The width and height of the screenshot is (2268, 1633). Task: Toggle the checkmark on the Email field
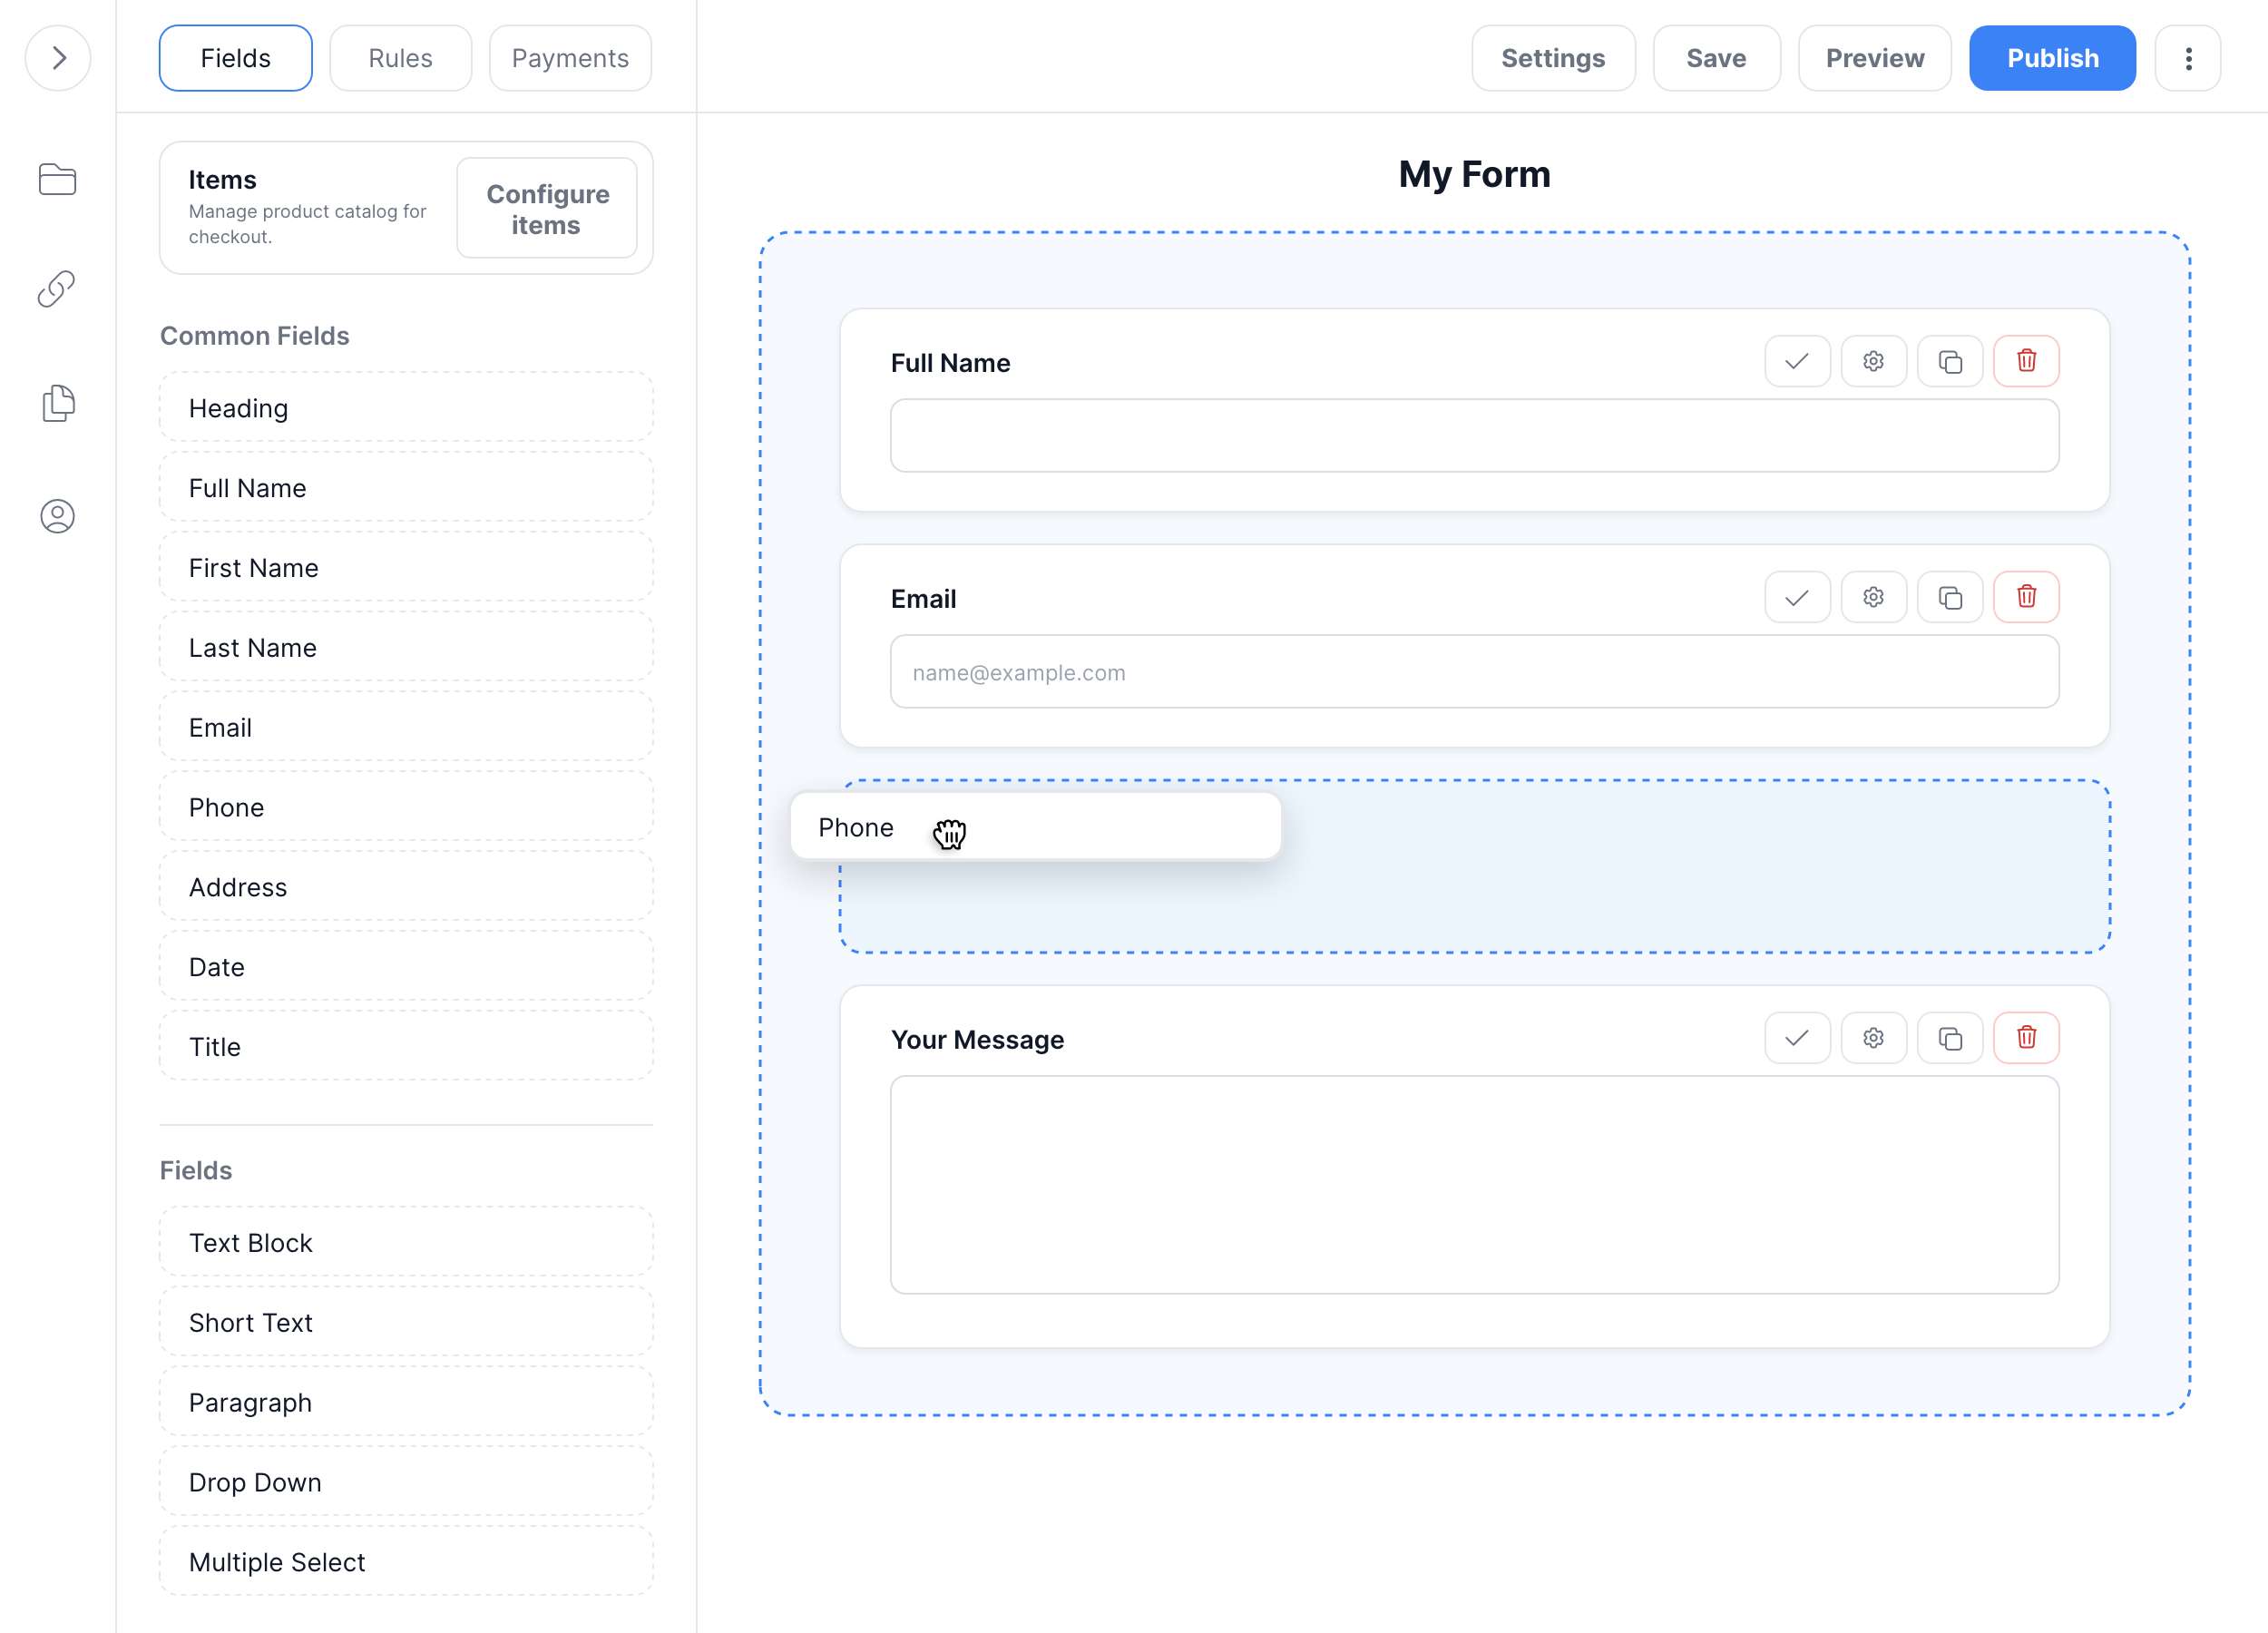click(x=1796, y=597)
